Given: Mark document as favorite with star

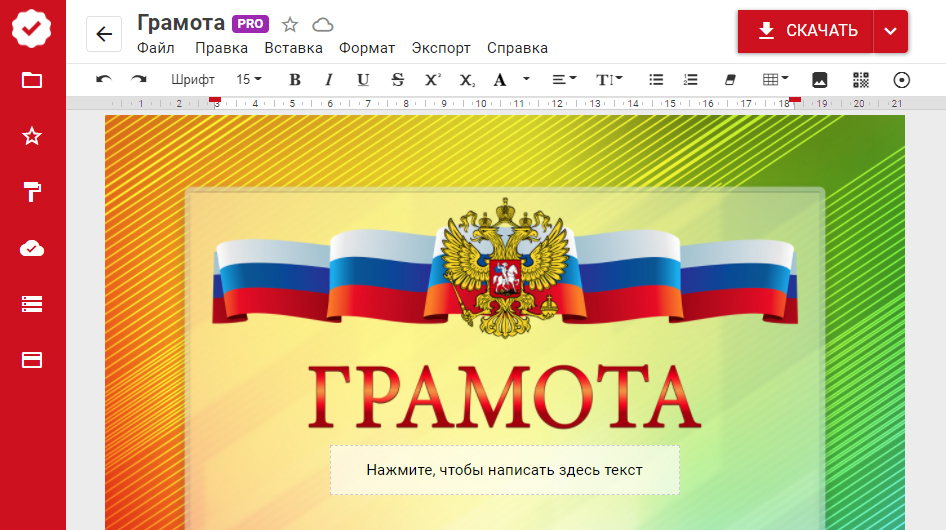Looking at the screenshot, I should coord(290,25).
